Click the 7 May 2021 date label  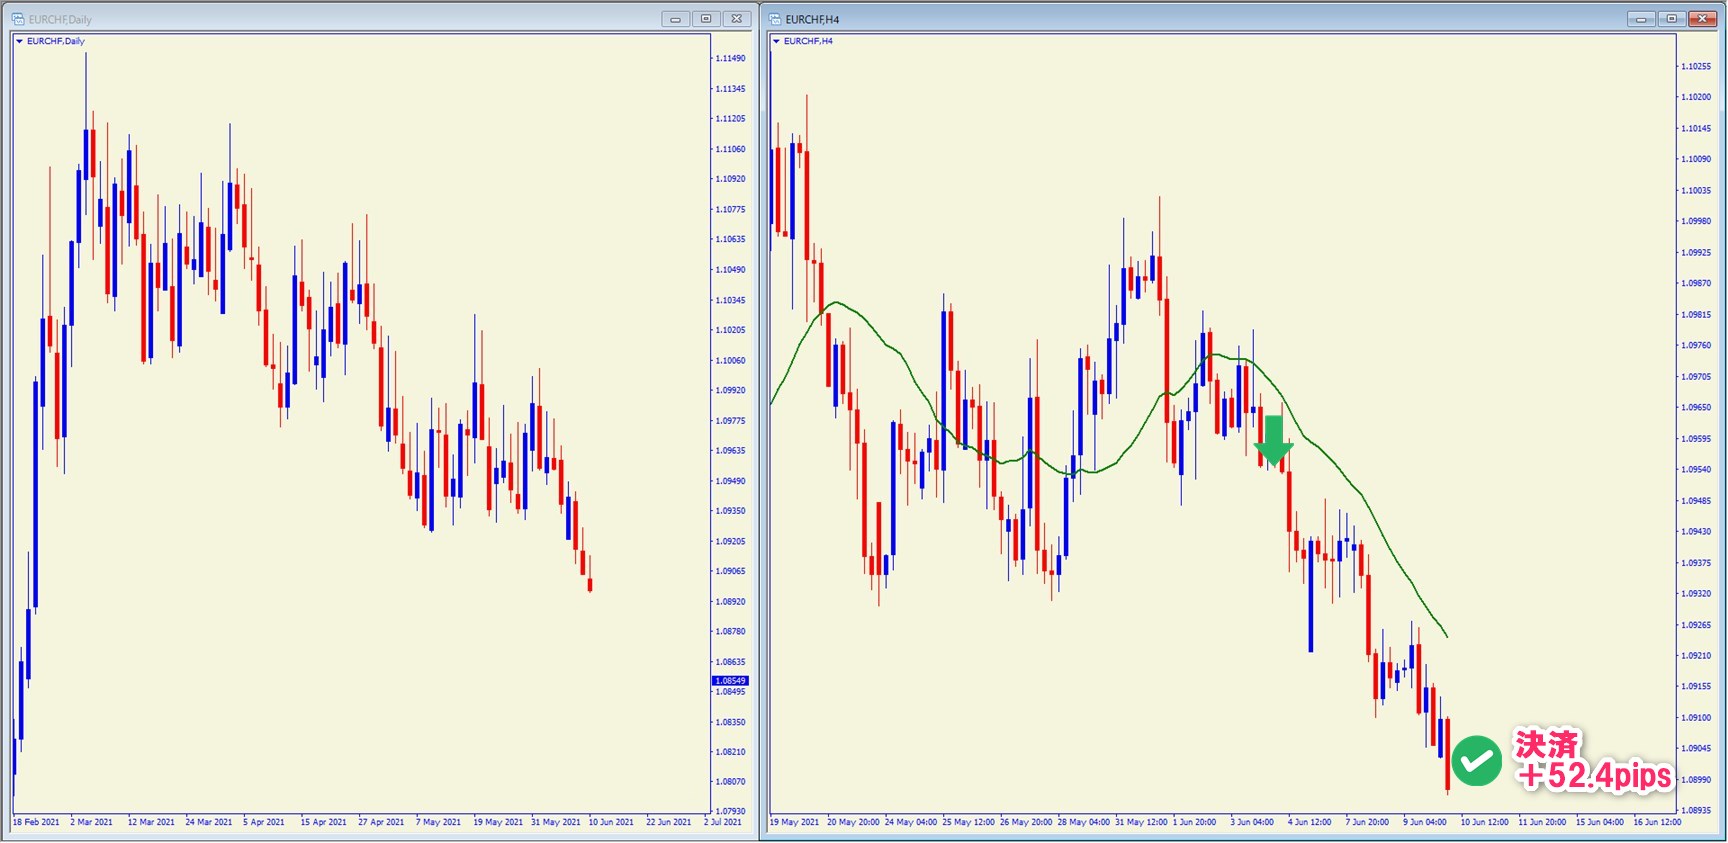(x=438, y=822)
